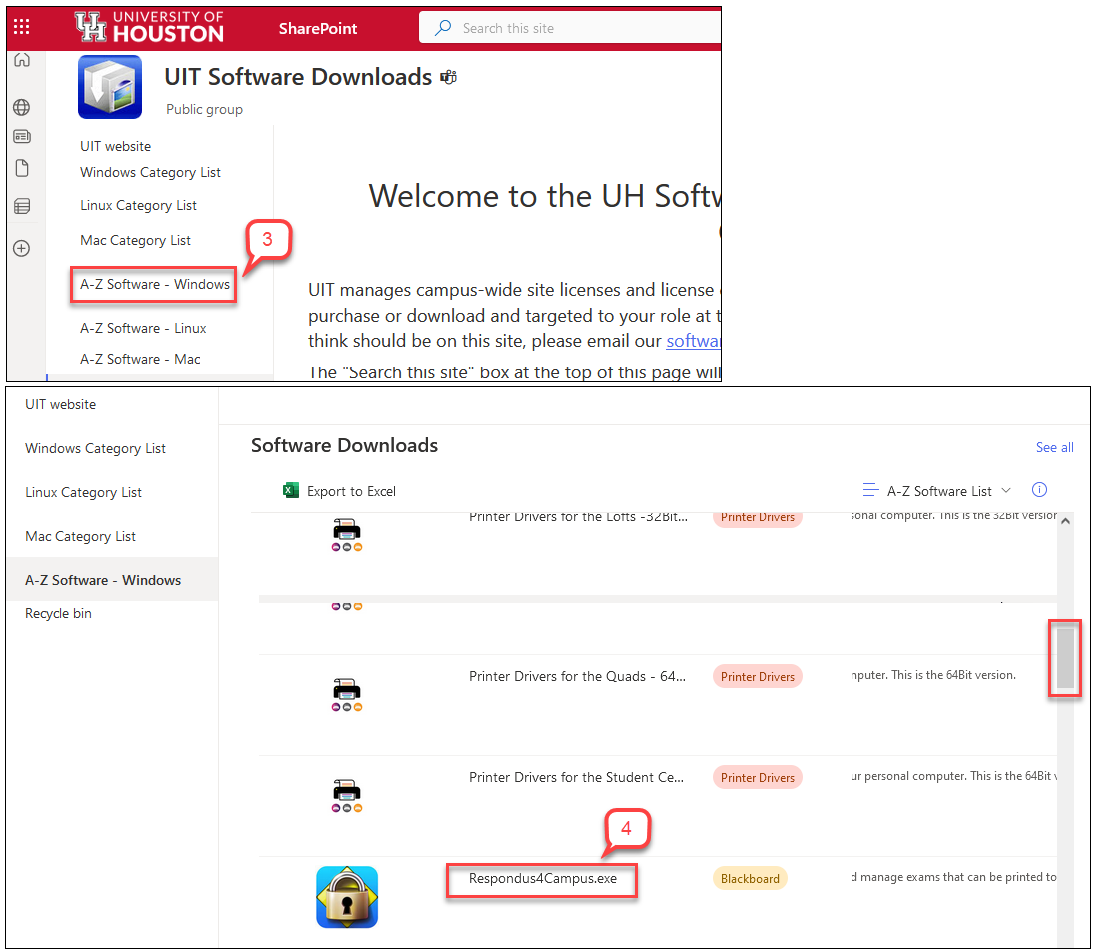Open Respondus4Campus.exe
This screenshot has height=952, width=1095.
pos(543,879)
